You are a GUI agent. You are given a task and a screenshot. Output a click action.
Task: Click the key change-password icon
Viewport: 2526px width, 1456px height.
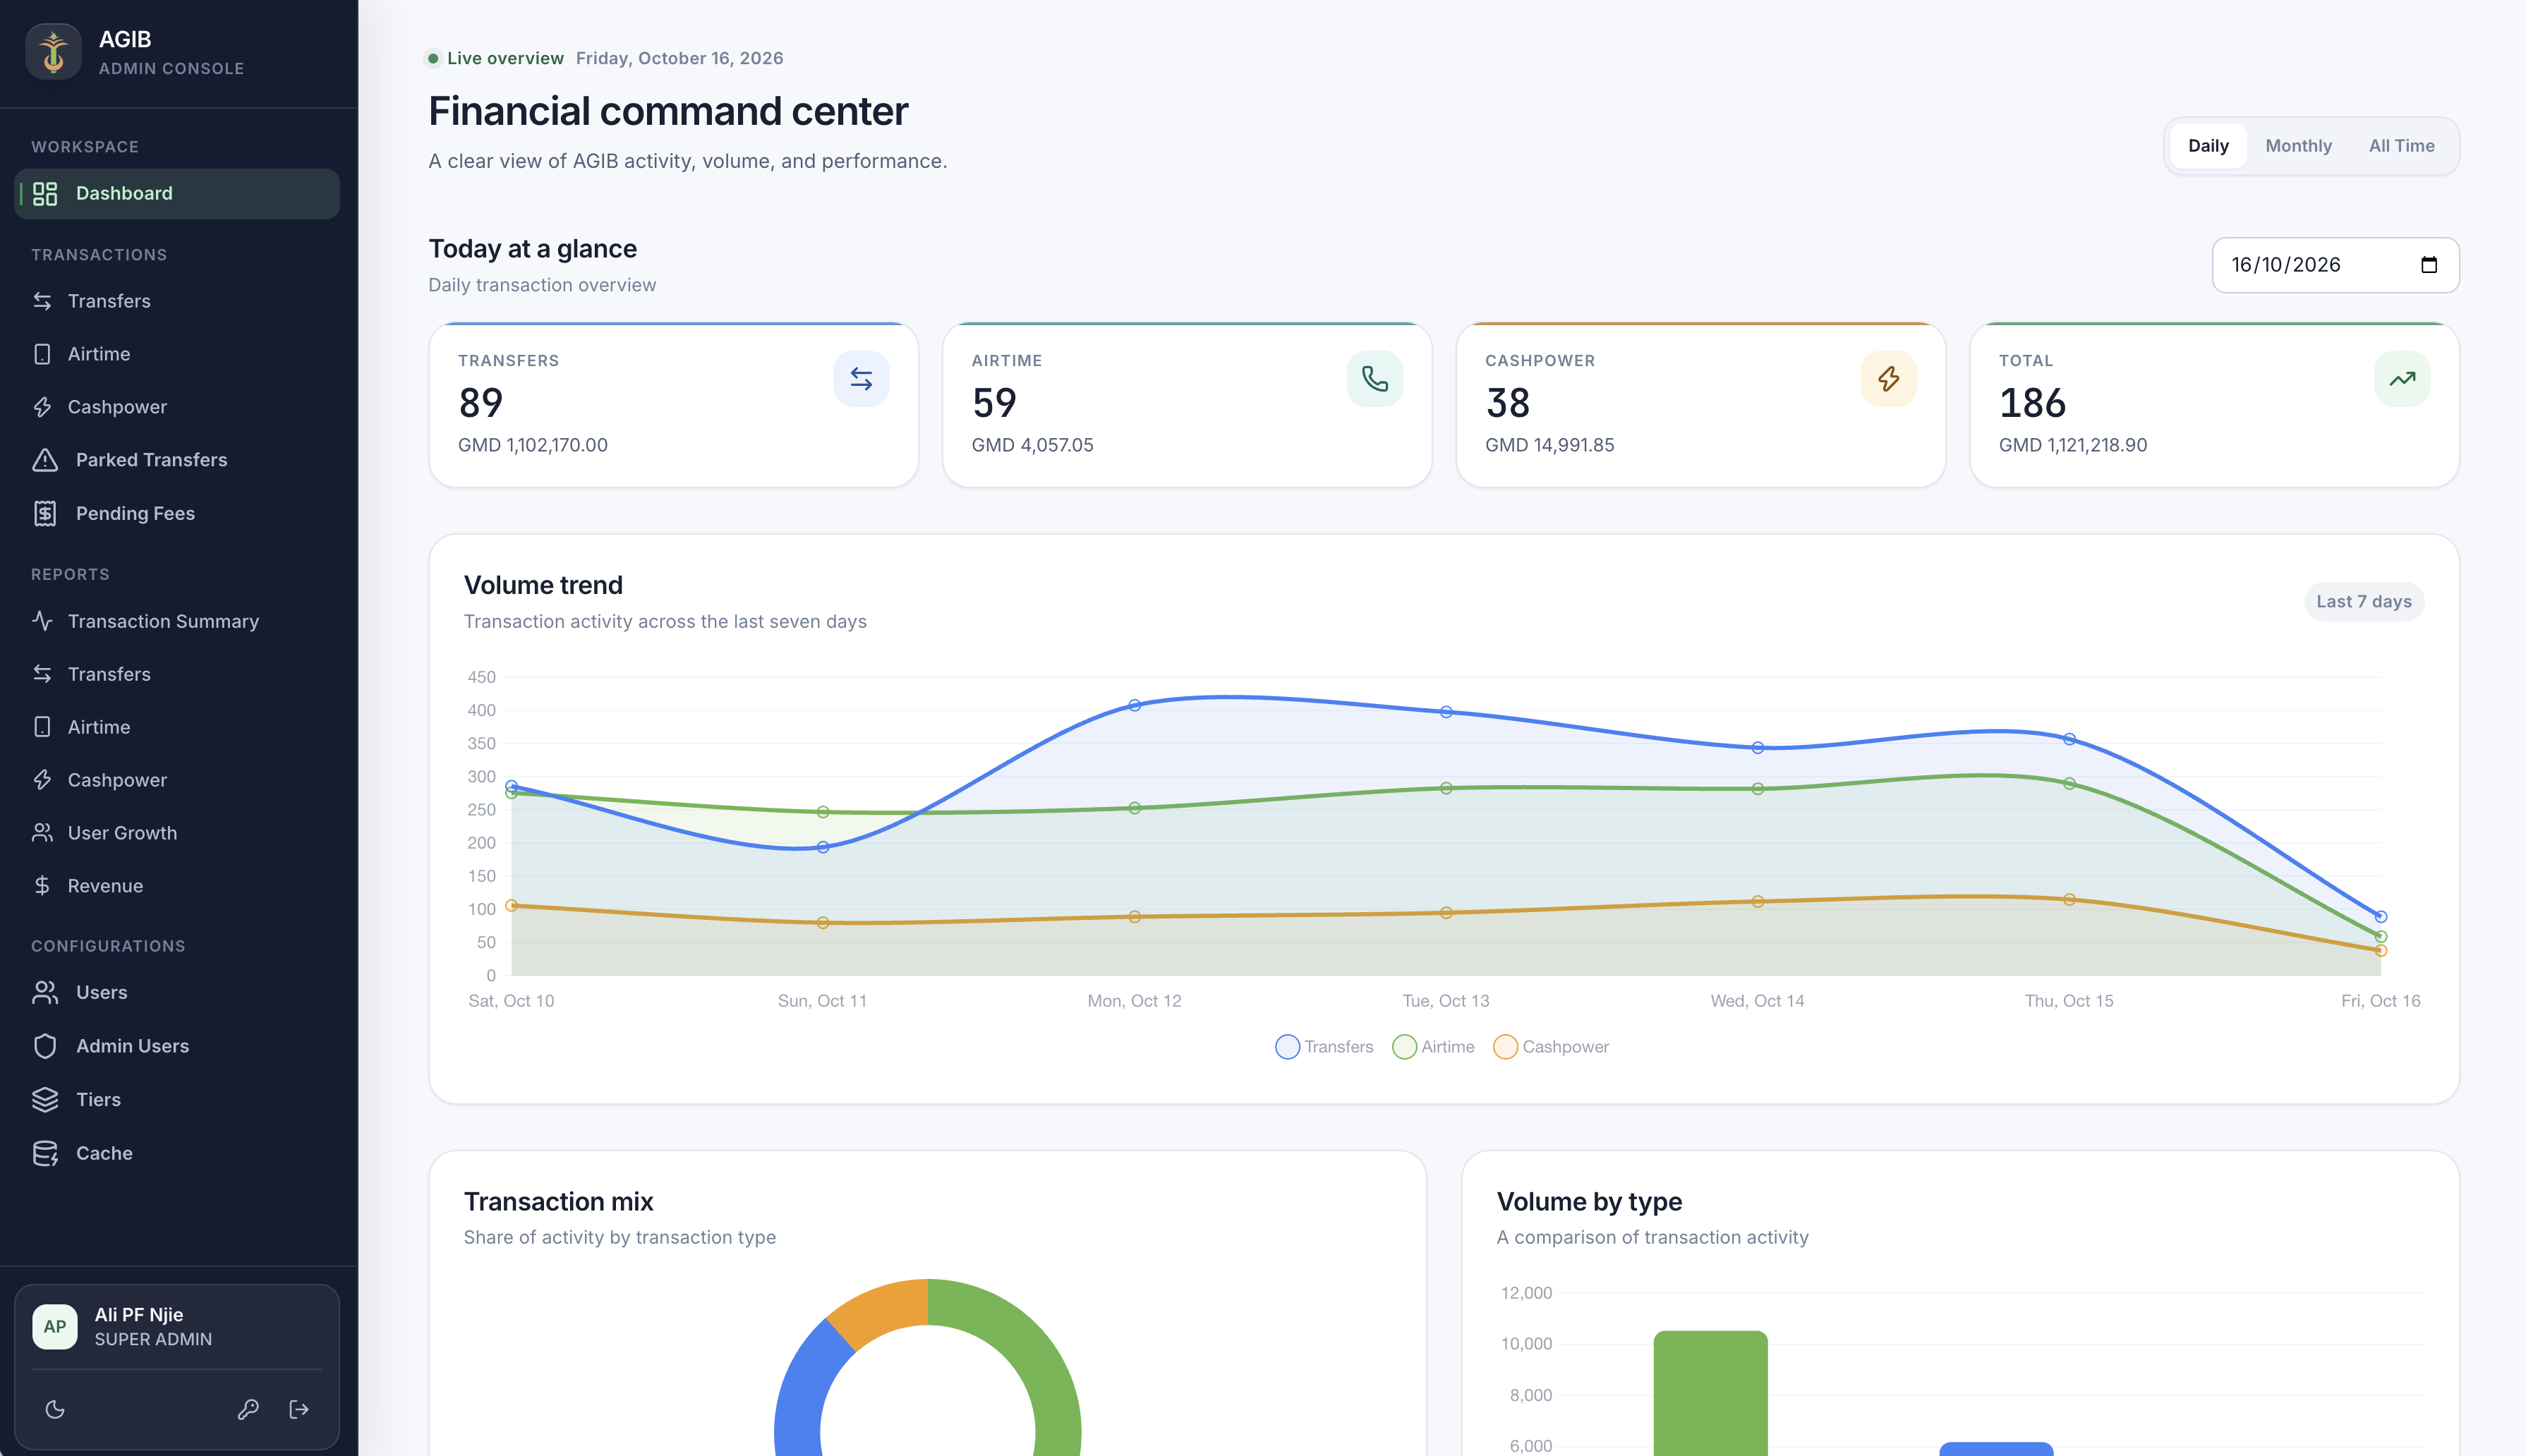pyautogui.click(x=248, y=1409)
